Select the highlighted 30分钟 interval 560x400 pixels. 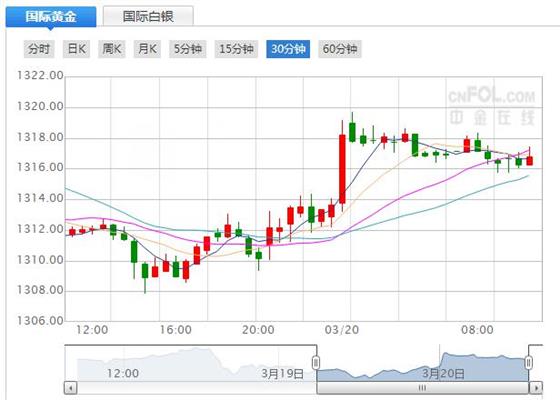click(288, 49)
